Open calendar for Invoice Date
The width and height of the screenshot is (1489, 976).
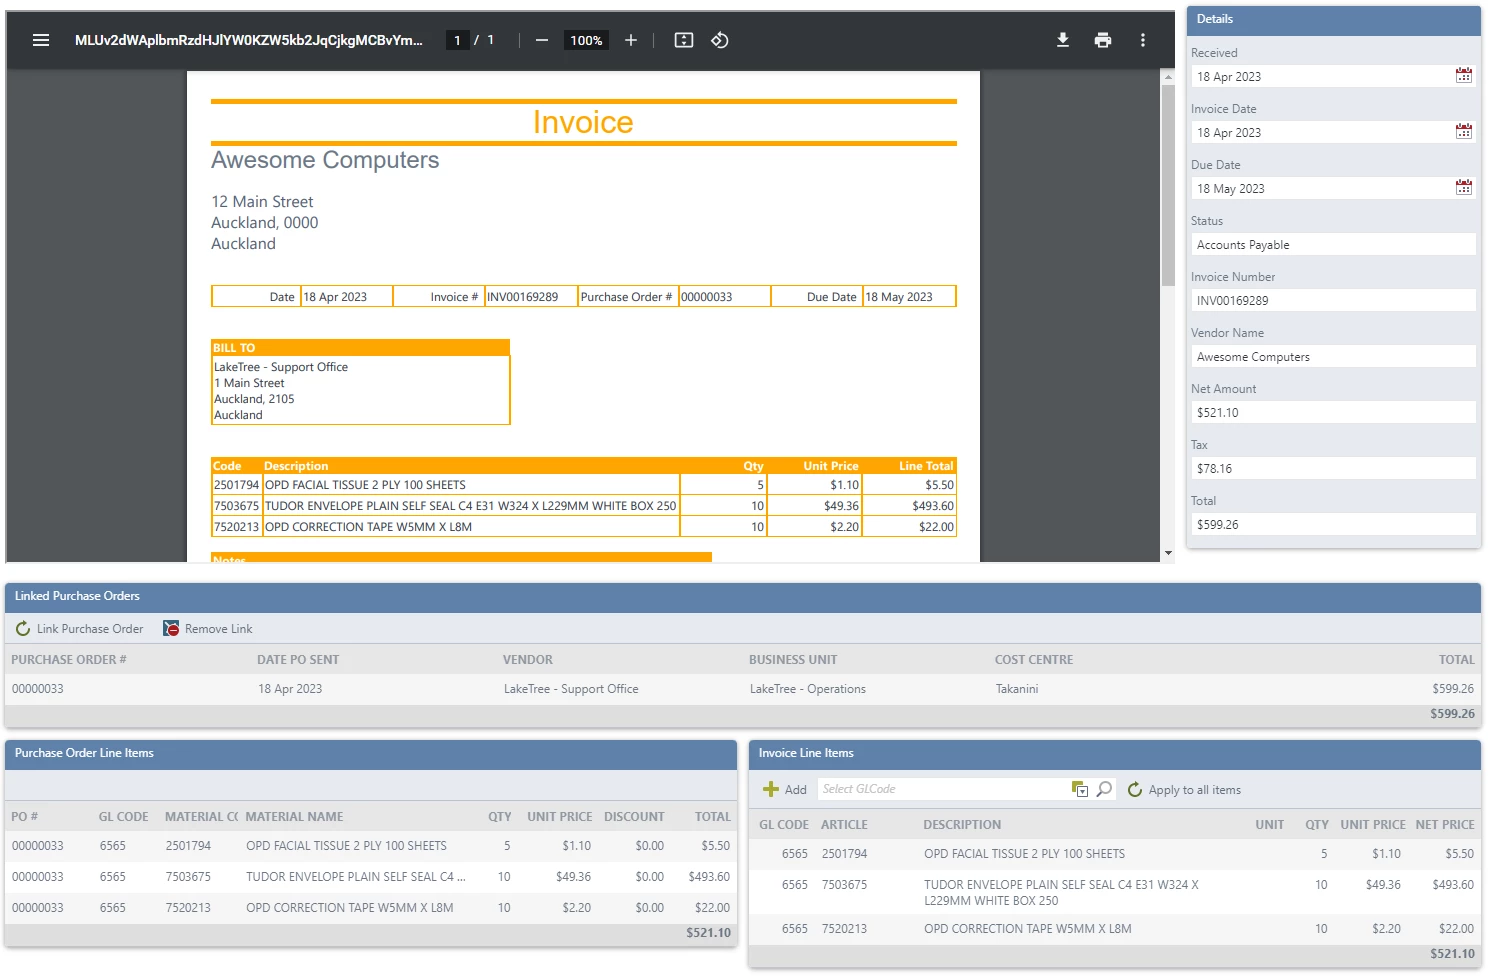(1464, 132)
